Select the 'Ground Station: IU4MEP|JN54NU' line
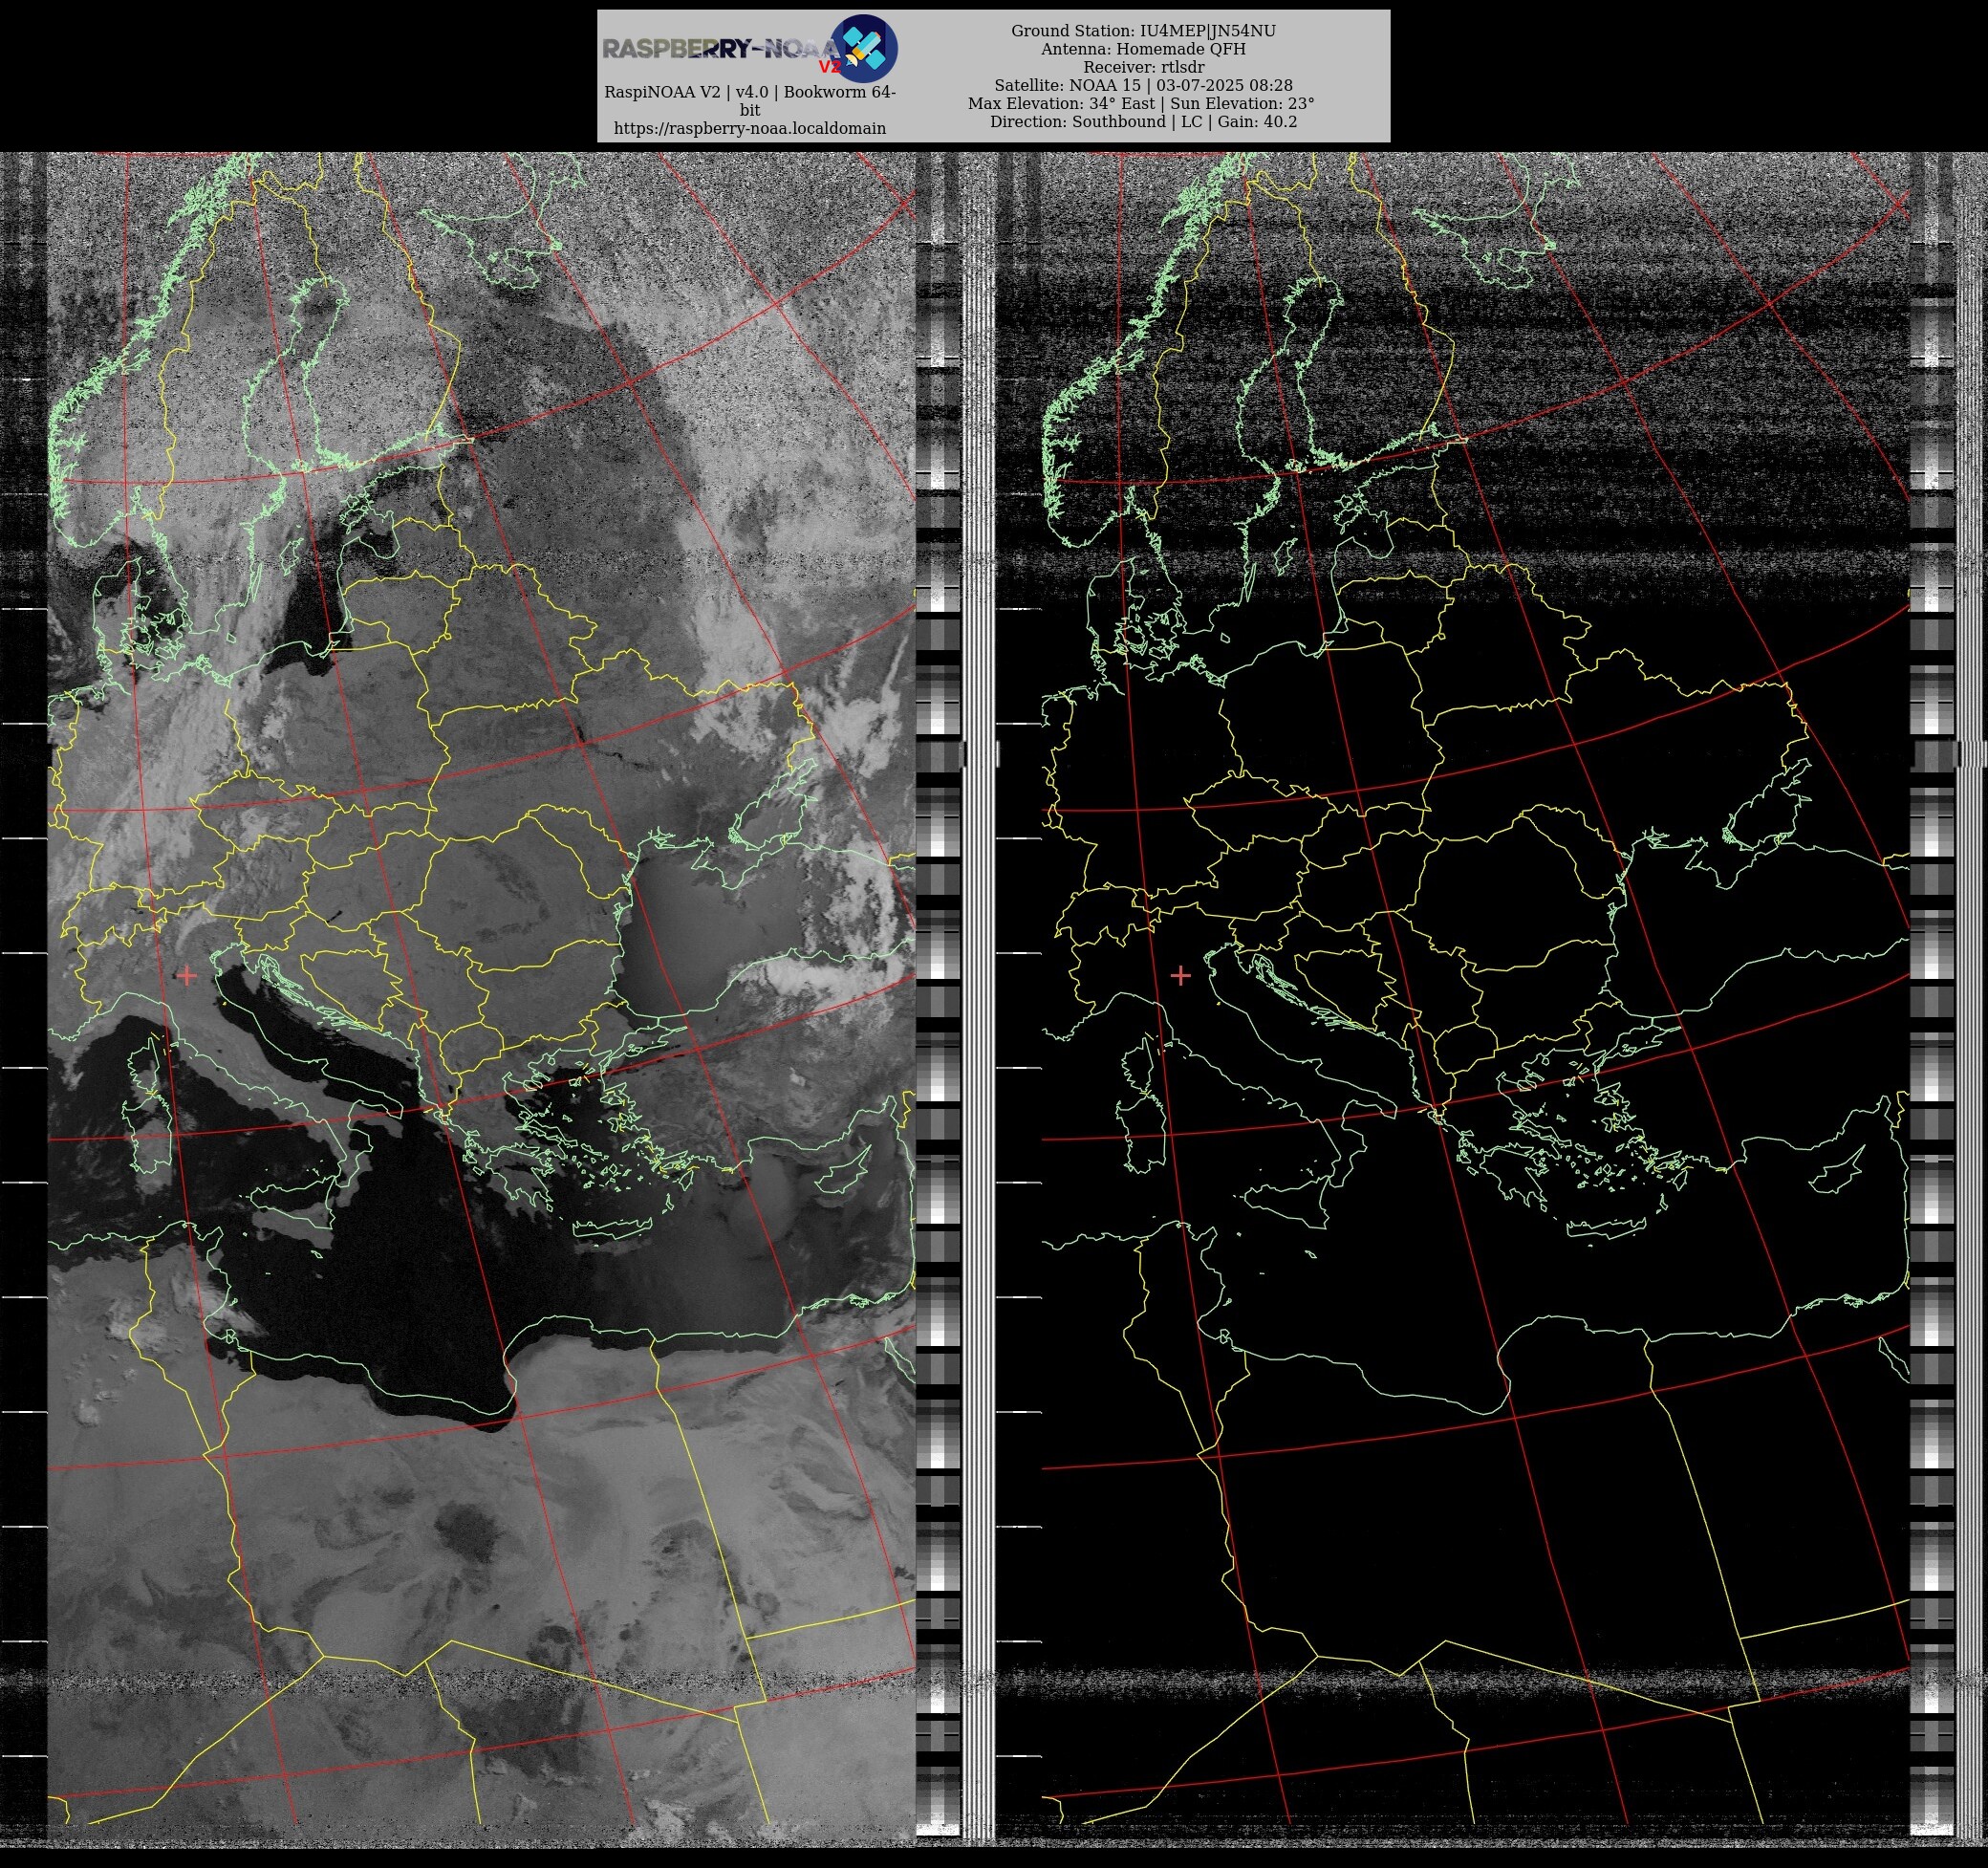 click(1143, 31)
